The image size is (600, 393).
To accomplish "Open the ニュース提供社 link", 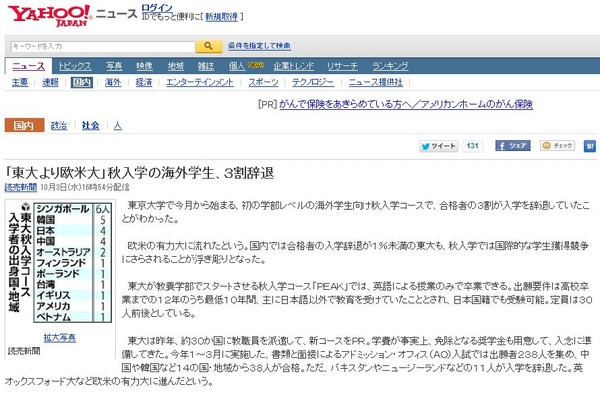I will (376, 82).
